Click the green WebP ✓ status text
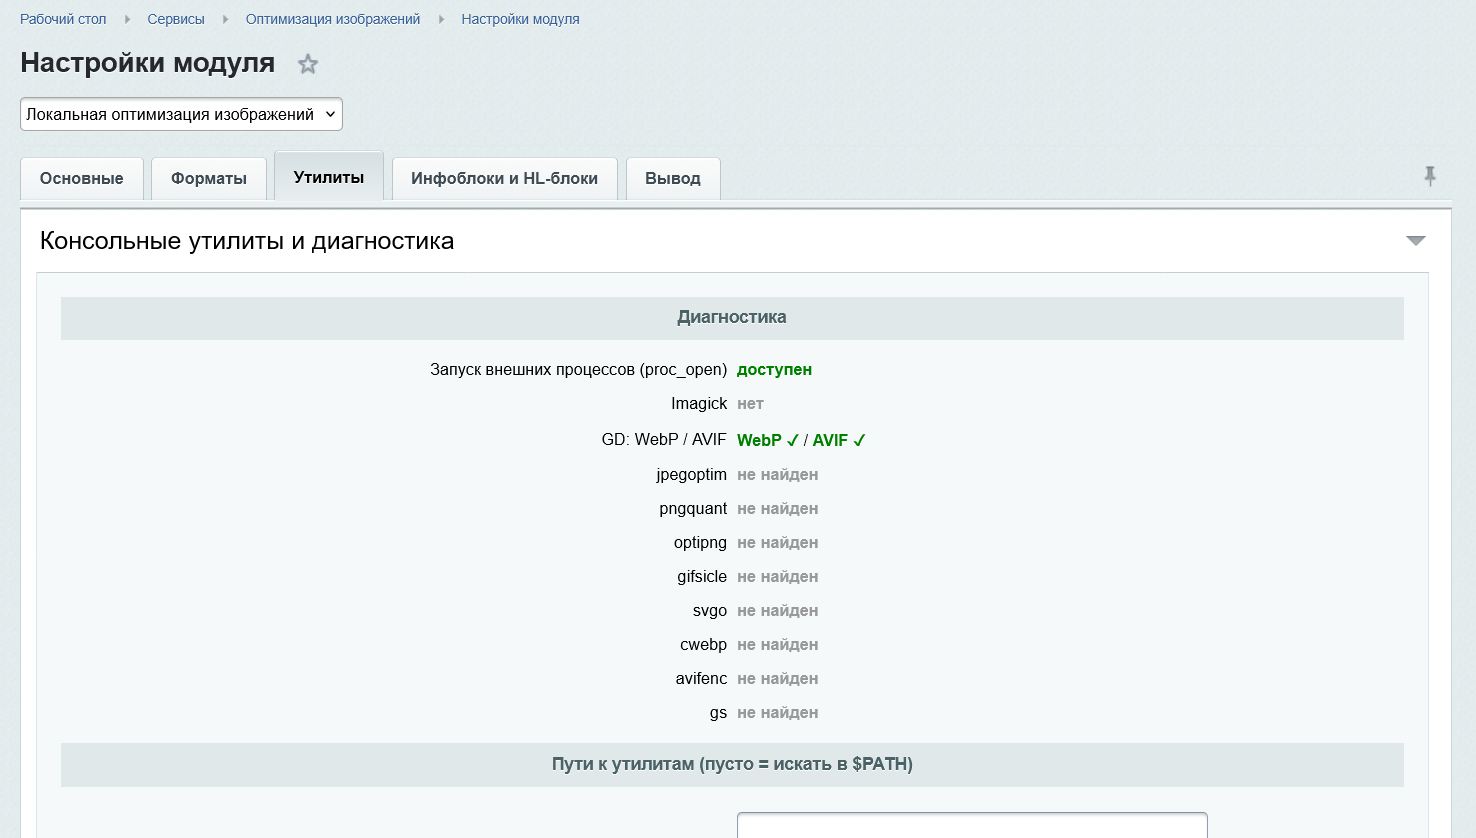The image size is (1476, 838). pos(768,440)
